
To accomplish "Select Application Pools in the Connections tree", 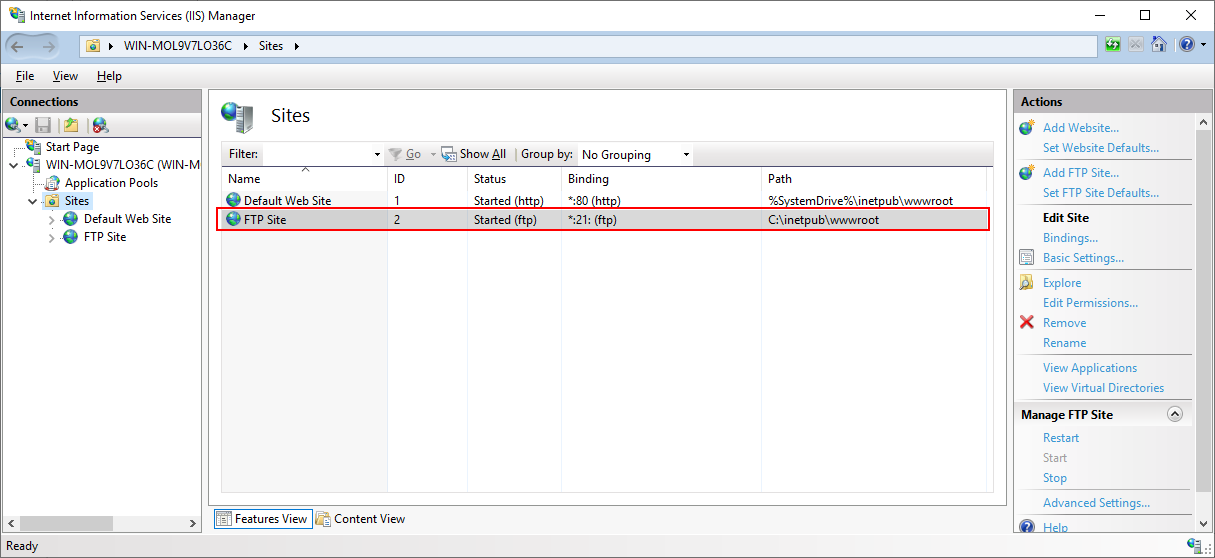I will (111, 183).
